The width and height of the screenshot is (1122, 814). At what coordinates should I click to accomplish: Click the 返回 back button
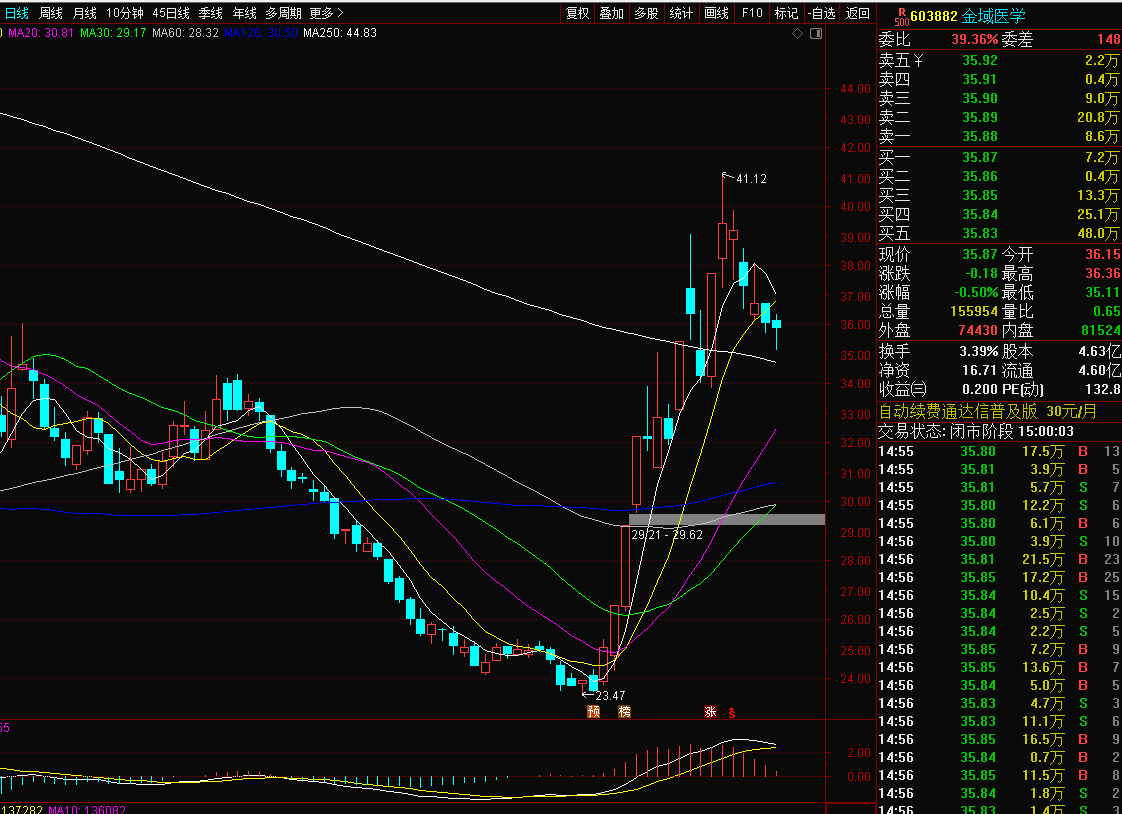857,13
